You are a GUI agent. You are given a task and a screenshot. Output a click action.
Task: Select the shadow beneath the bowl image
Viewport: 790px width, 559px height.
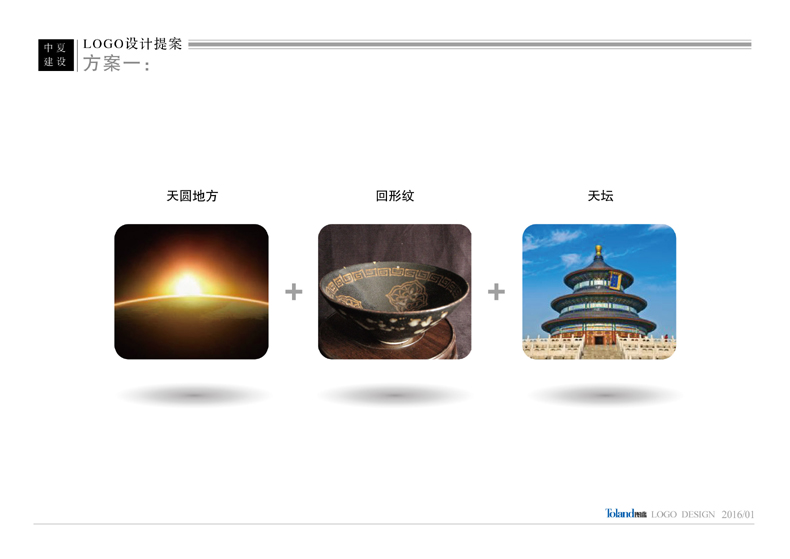click(395, 395)
